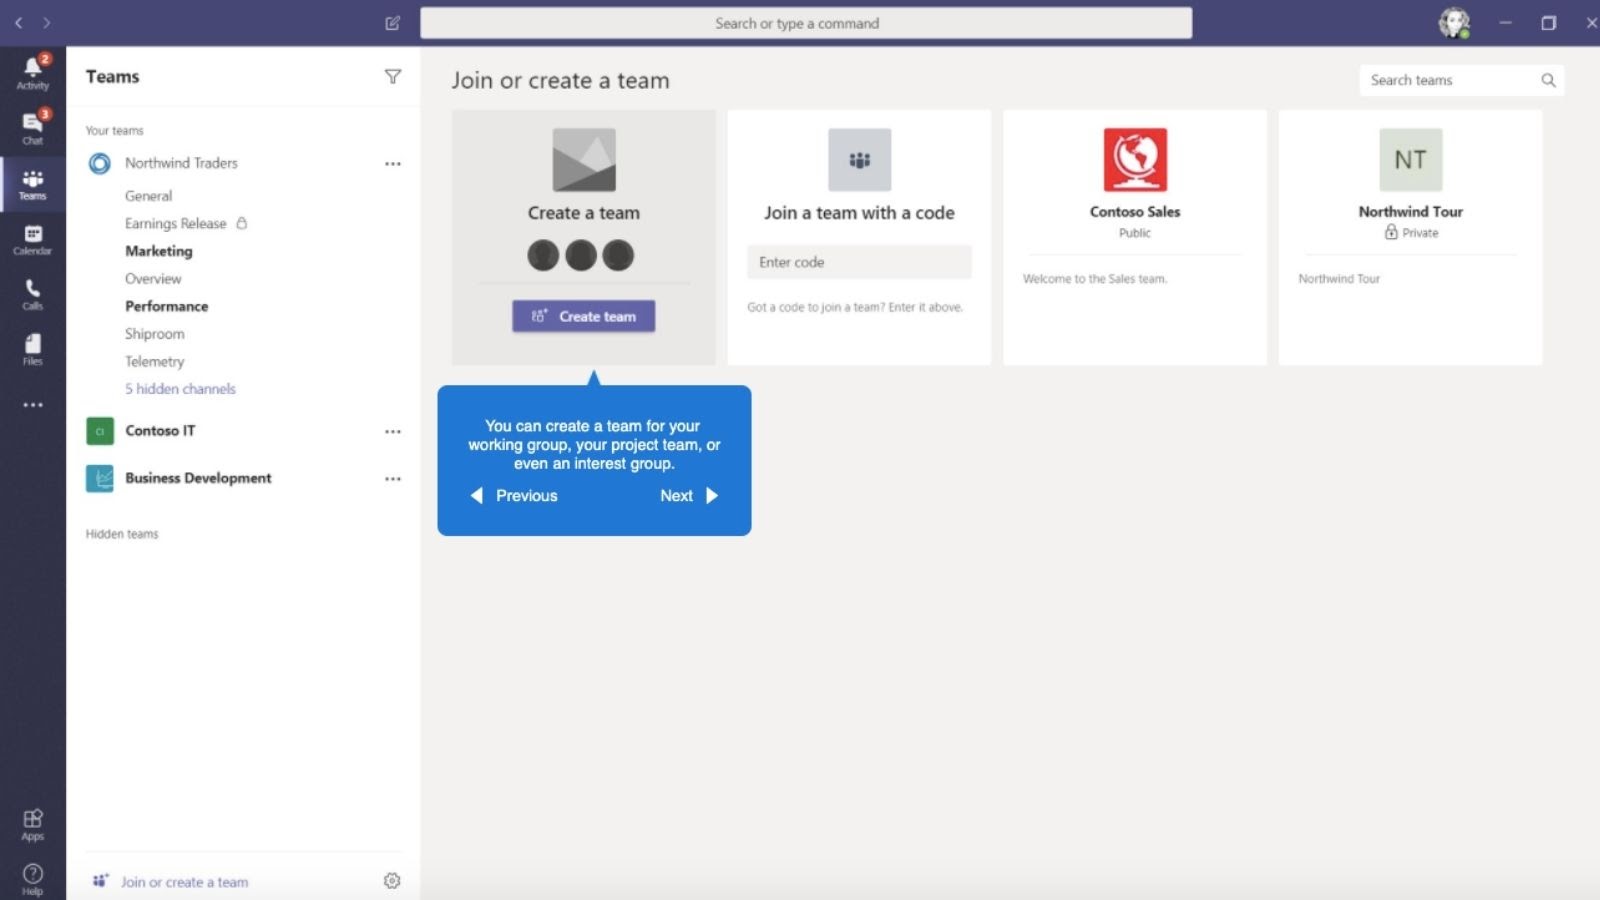
Task: Click the new chat compose icon
Action: (x=393, y=23)
